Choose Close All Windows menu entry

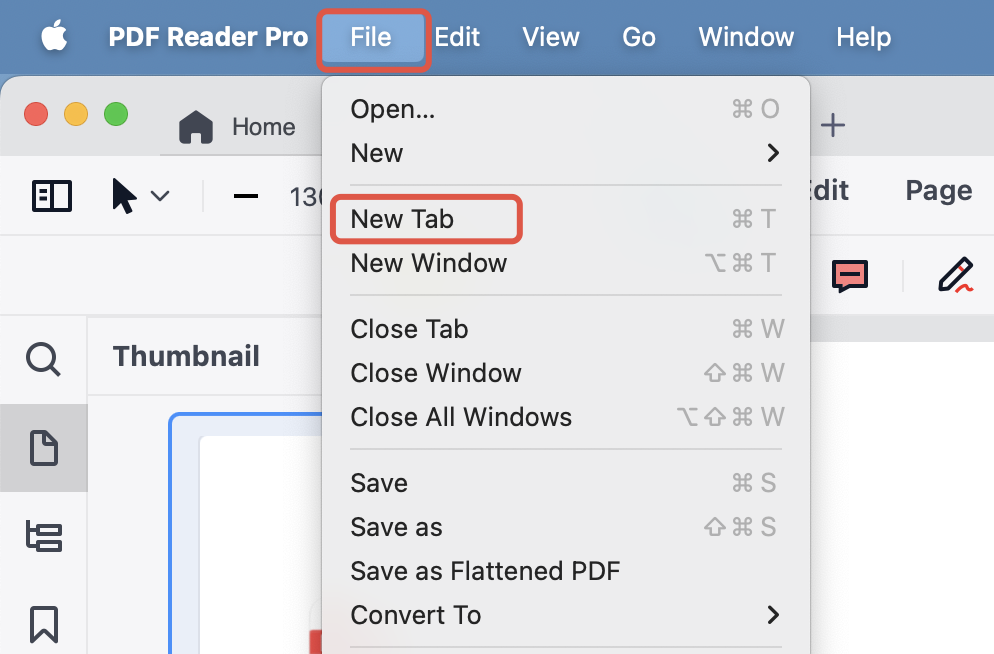tap(461, 417)
